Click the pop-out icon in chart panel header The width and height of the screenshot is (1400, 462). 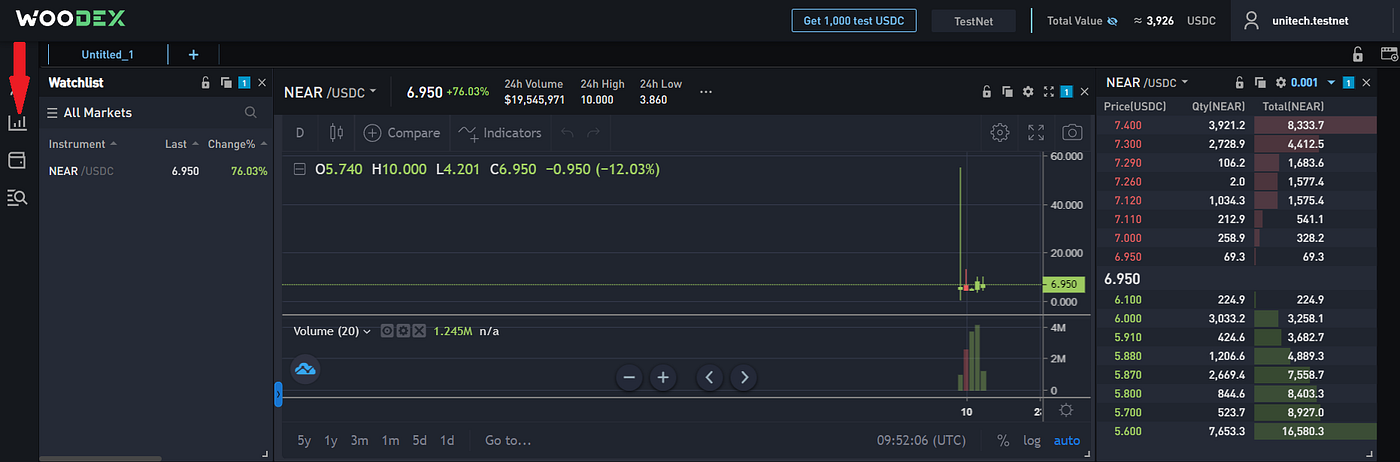click(1007, 92)
